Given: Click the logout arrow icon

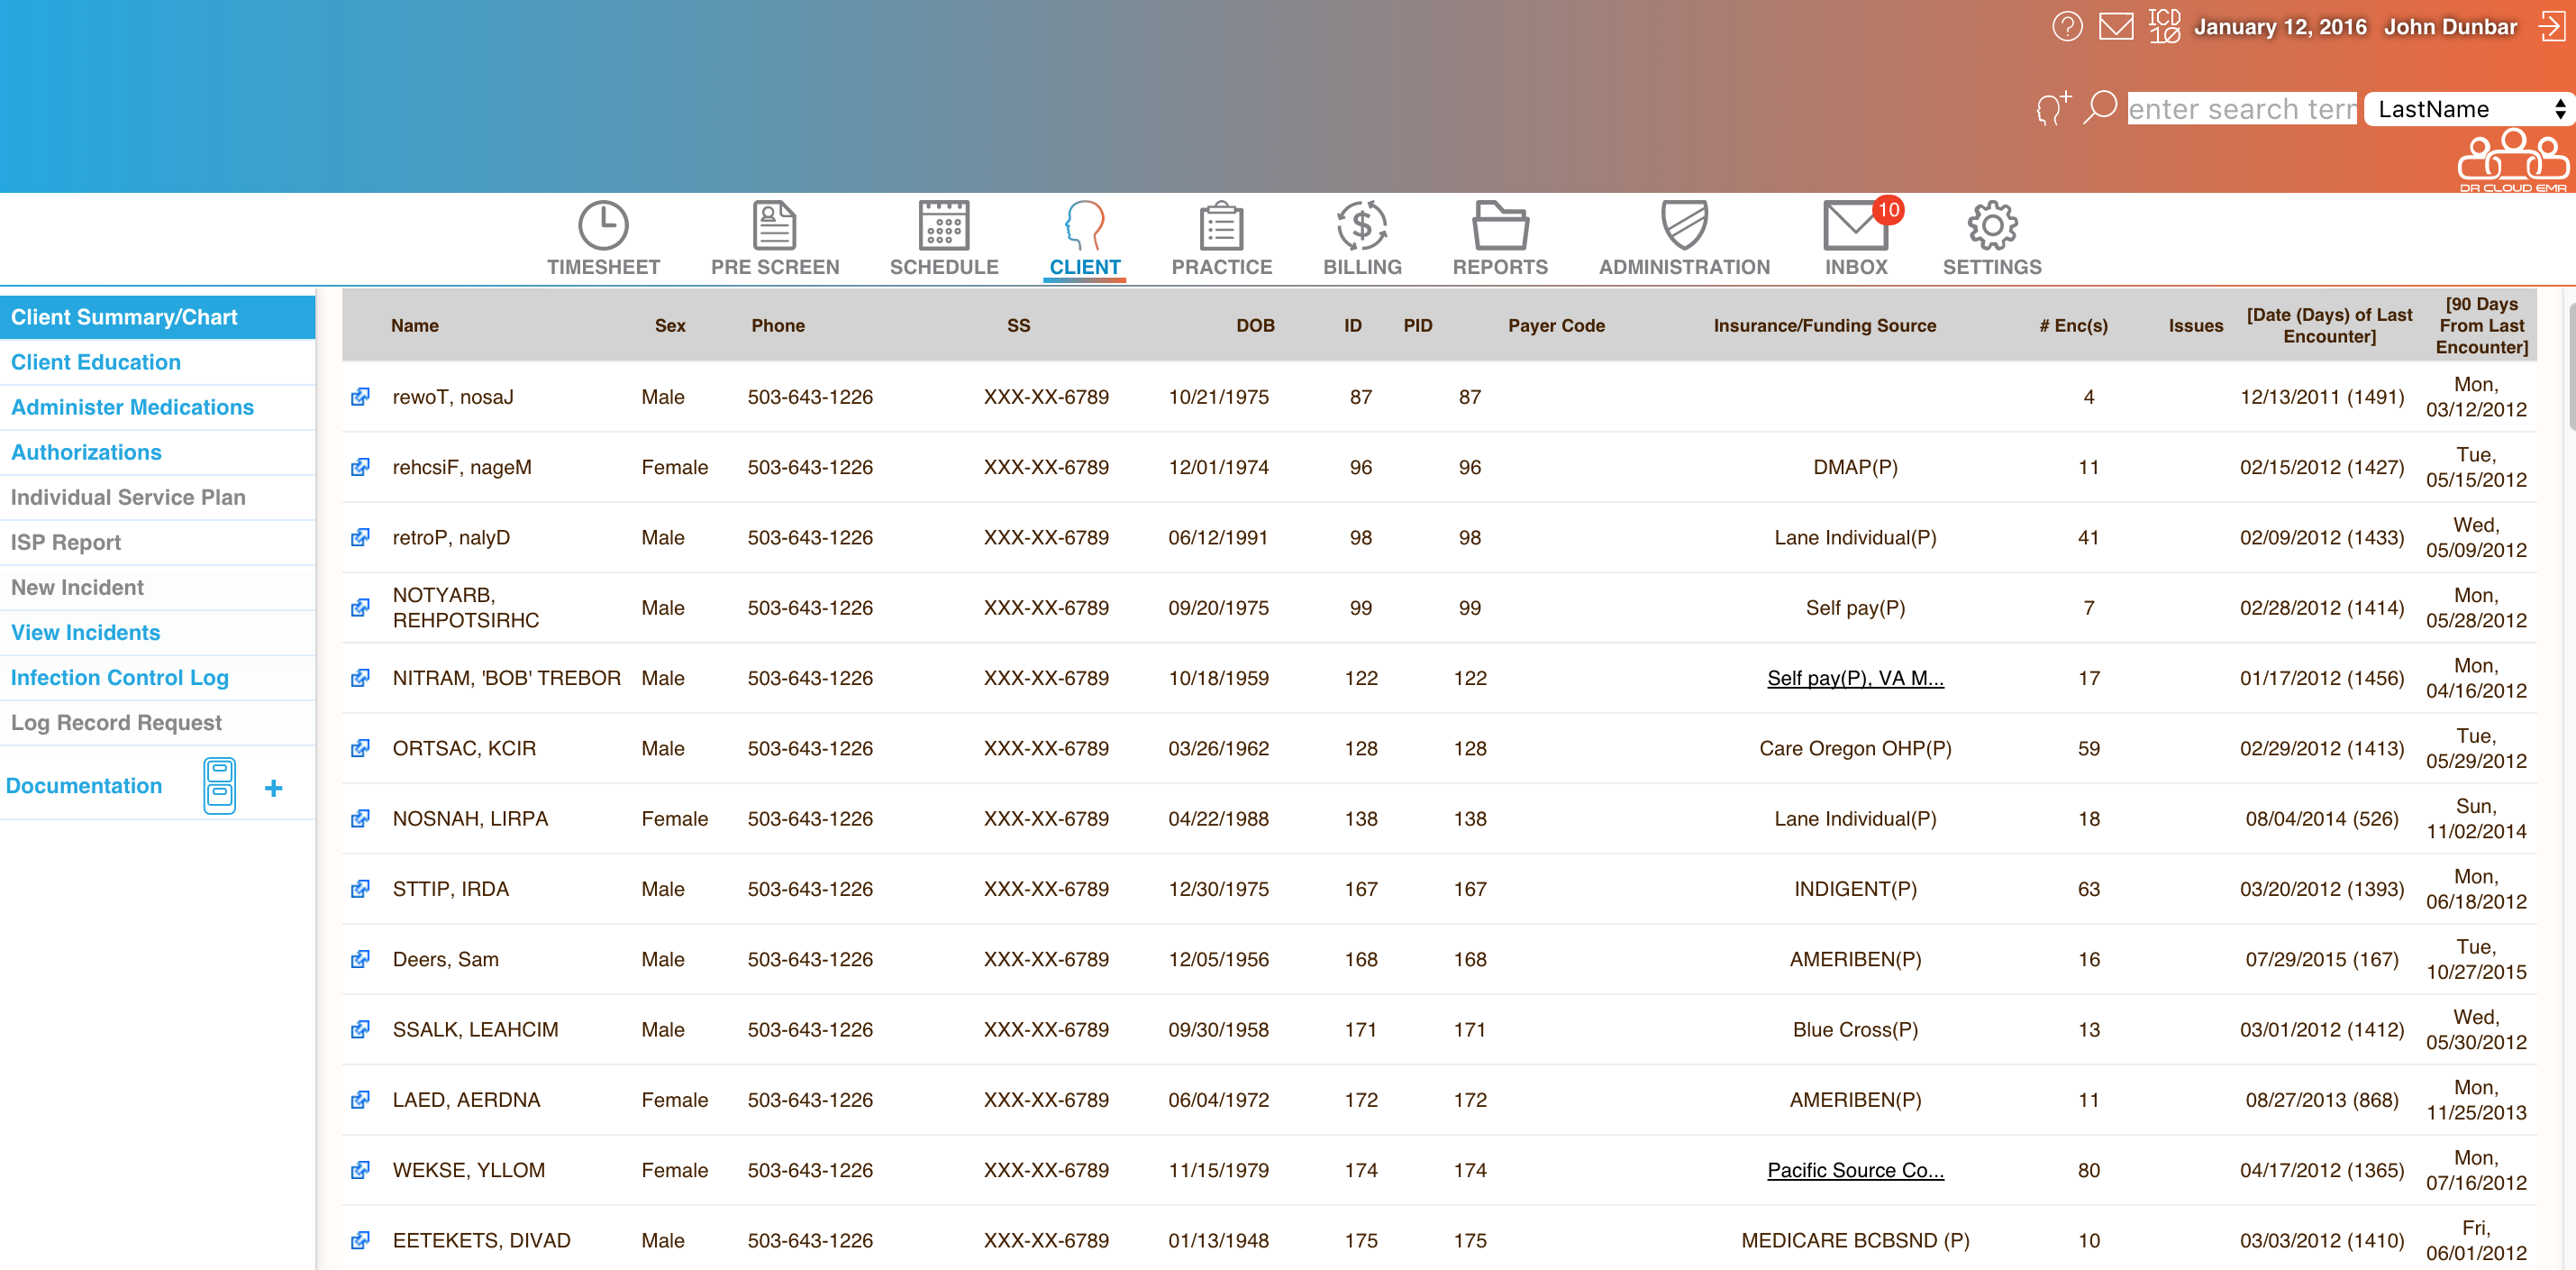Looking at the screenshot, I should click(x=2551, y=26).
